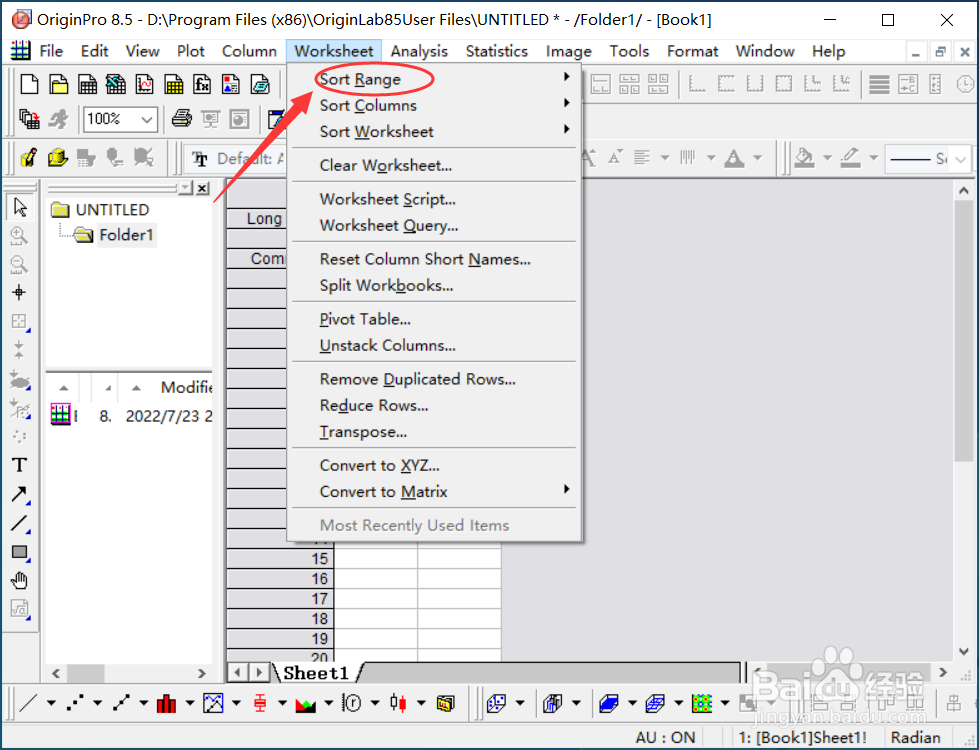Click worksheet vertical scrollbar down arrow

964,651
